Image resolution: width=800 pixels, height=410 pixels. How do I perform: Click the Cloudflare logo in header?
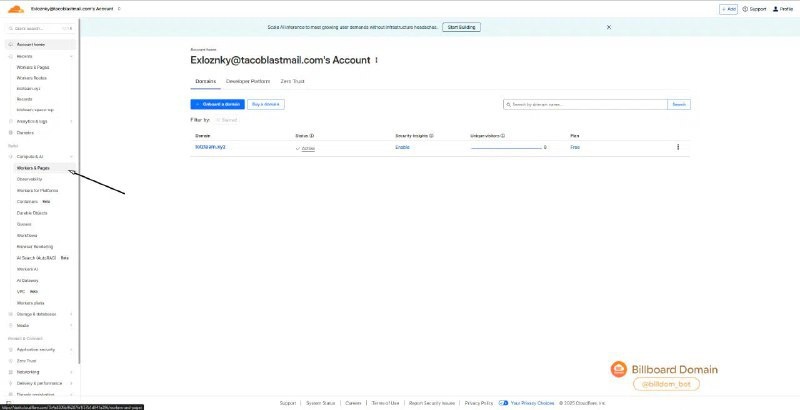pyautogui.click(x=16, y=9)
